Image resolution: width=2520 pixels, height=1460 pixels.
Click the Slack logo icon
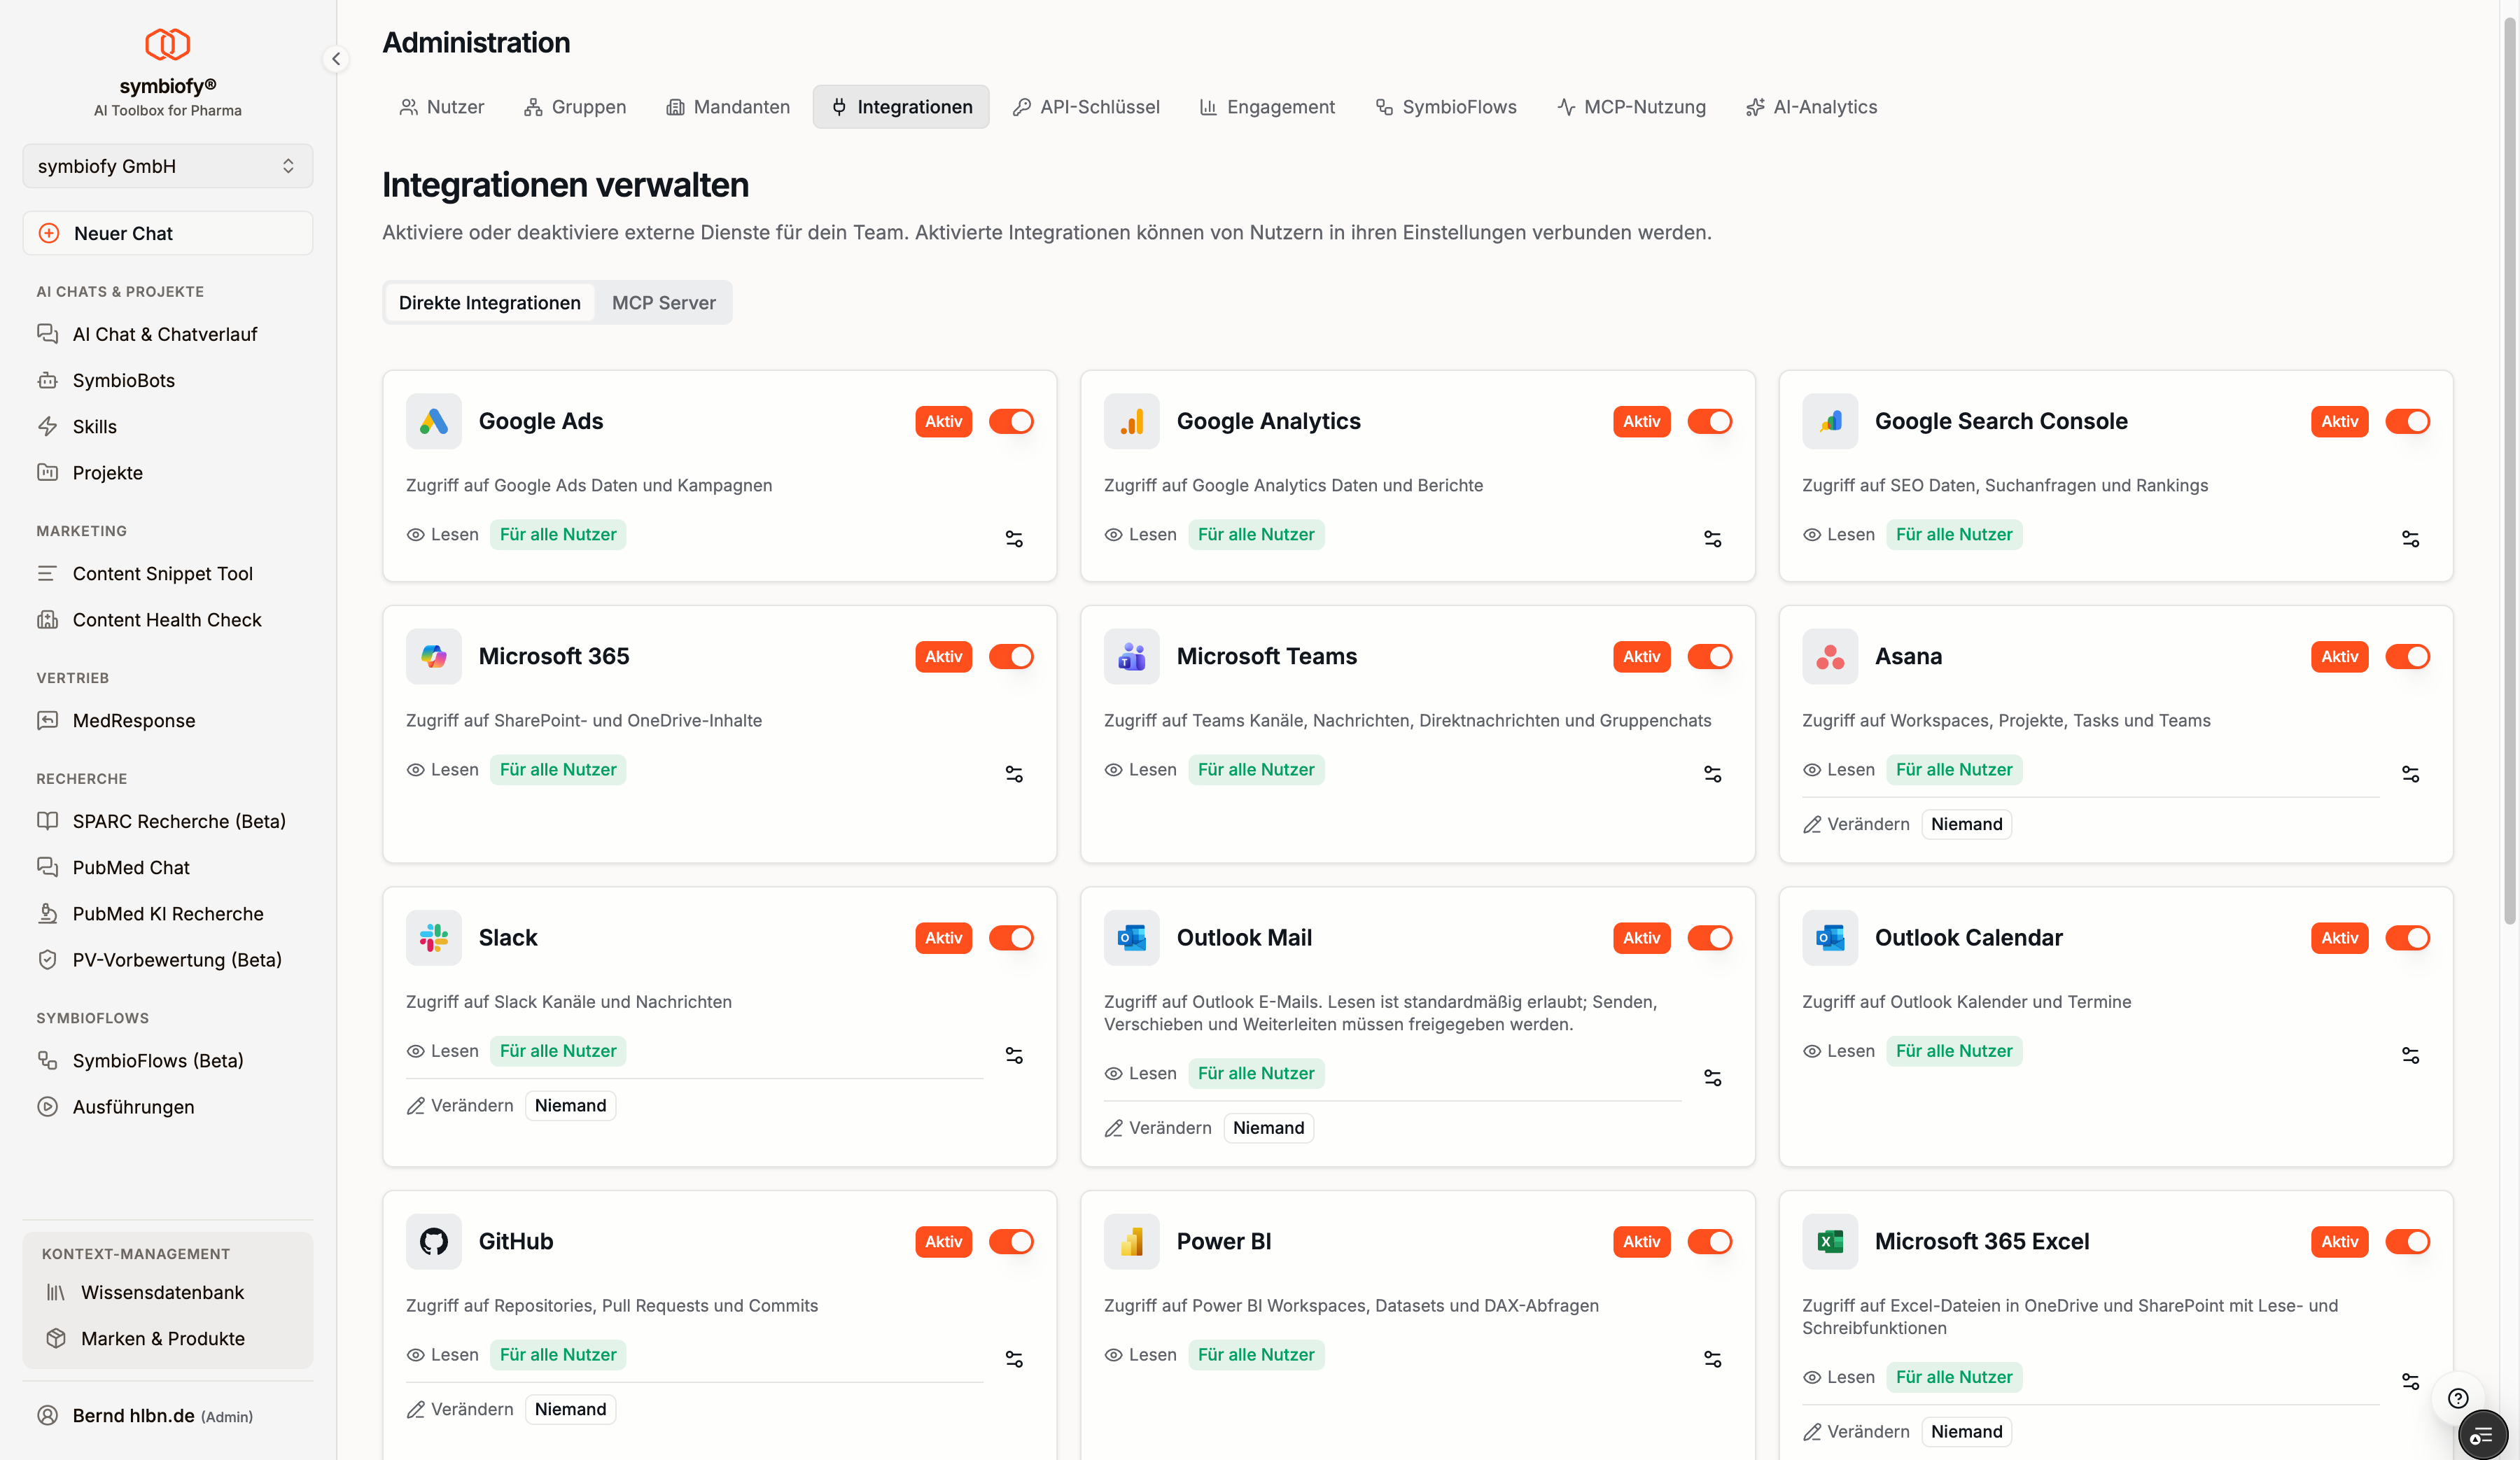433,937
